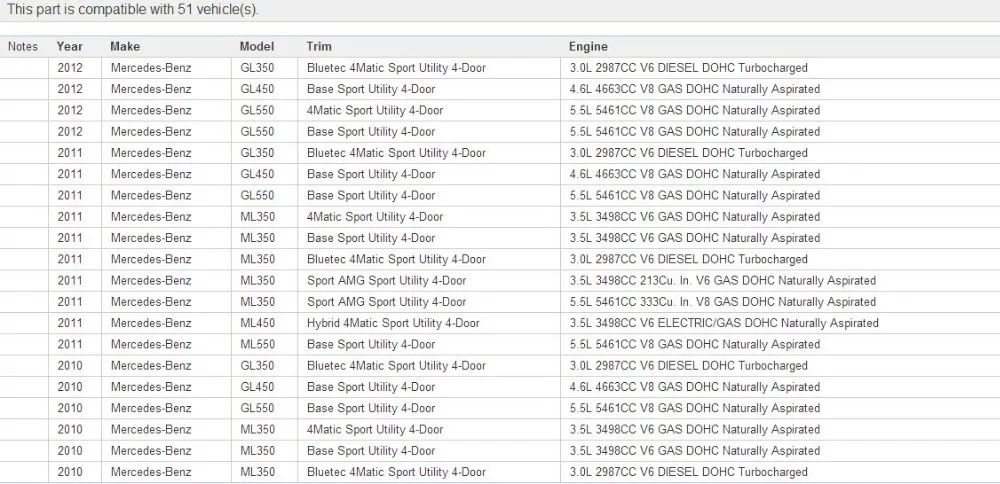The image size is (1000, 484).
Task: Click the 2011 ML450 Hybrid 4Matic trim cell
Action: 429,323
